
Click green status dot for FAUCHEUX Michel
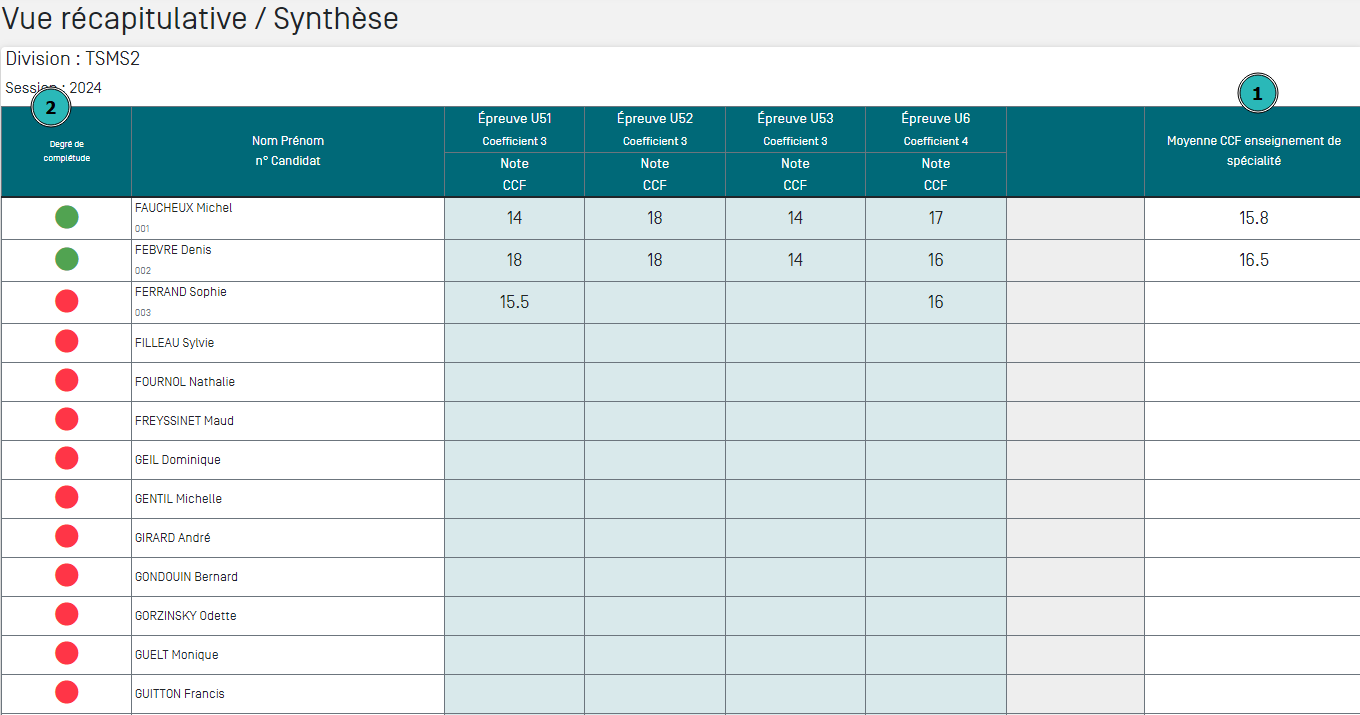(x=66, y=217)
